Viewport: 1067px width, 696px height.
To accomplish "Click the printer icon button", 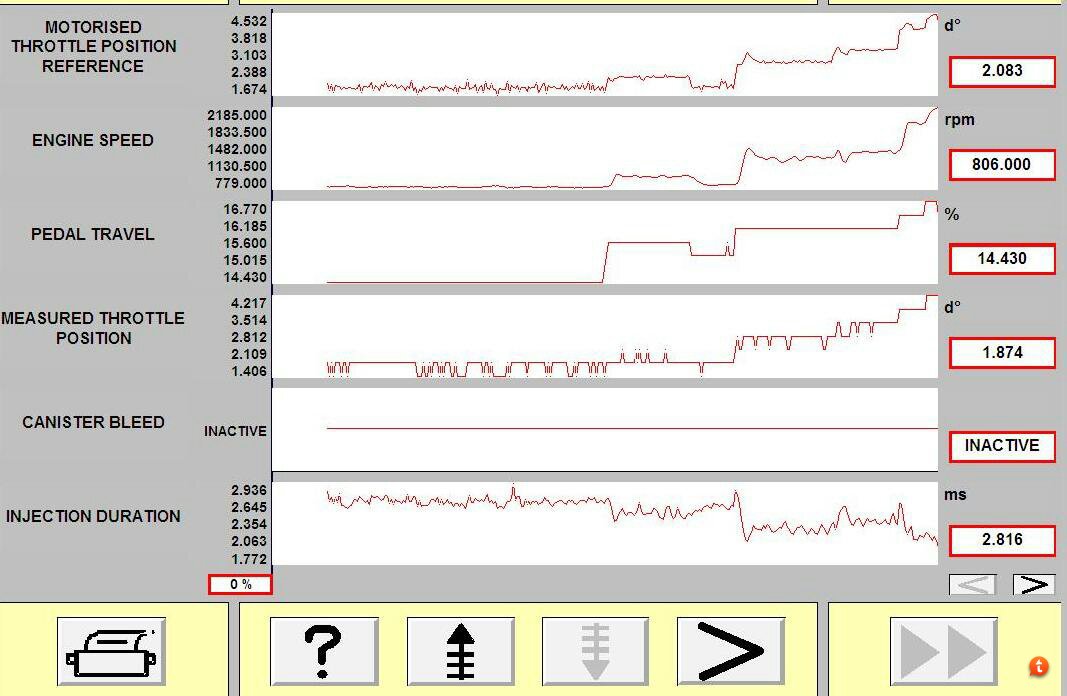I will point(111,651).
